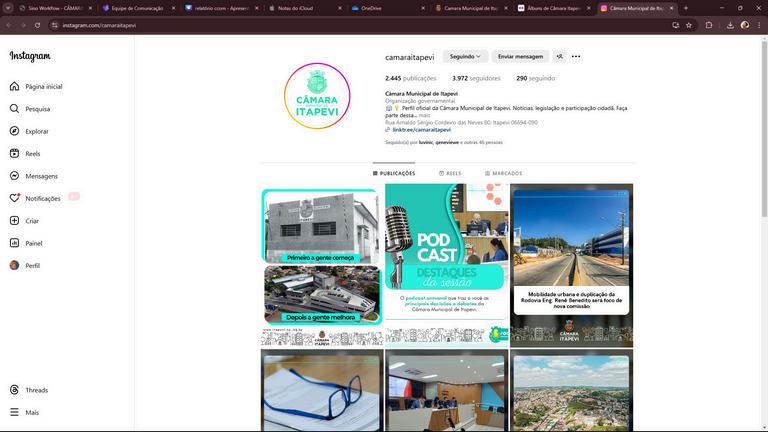The width and height of the screenshot is (768, 432).
Task: Open Reels from the sidebar
Action: (25, 154)
